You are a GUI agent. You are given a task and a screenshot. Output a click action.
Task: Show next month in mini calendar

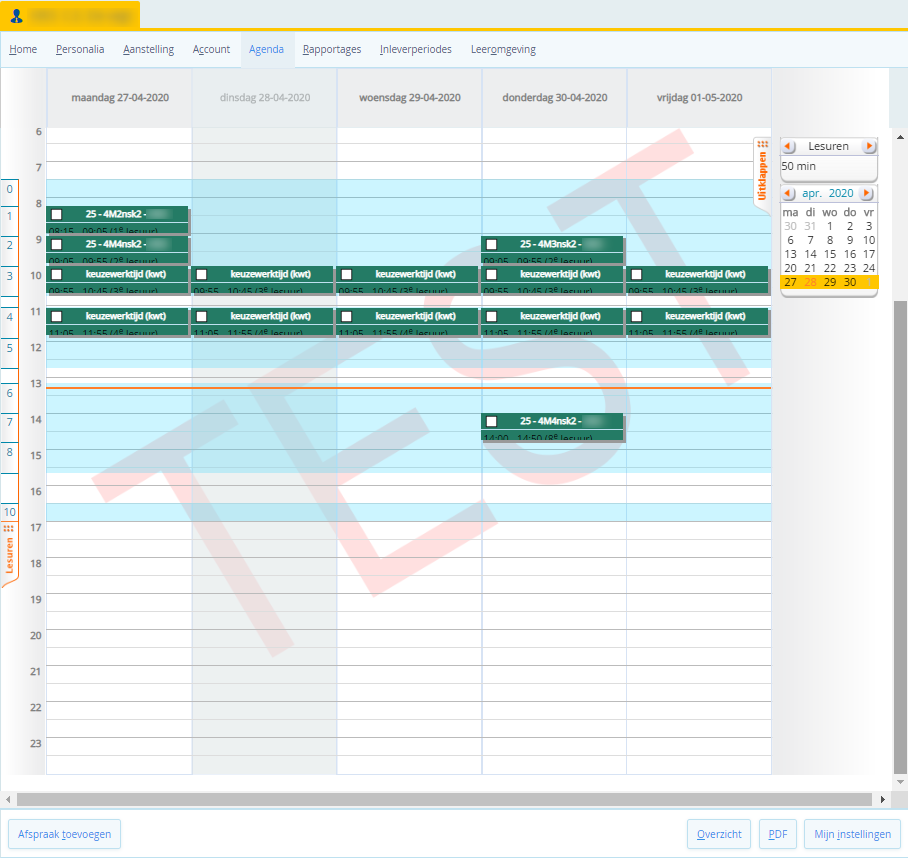click(866, 193)
